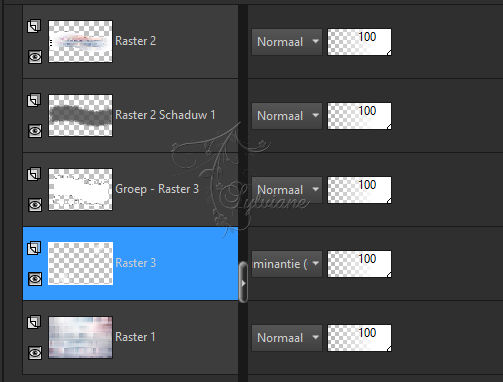Select the Raster 2 layer name
This screenshot has height=382, width=503.
click(x=135, y=41)
